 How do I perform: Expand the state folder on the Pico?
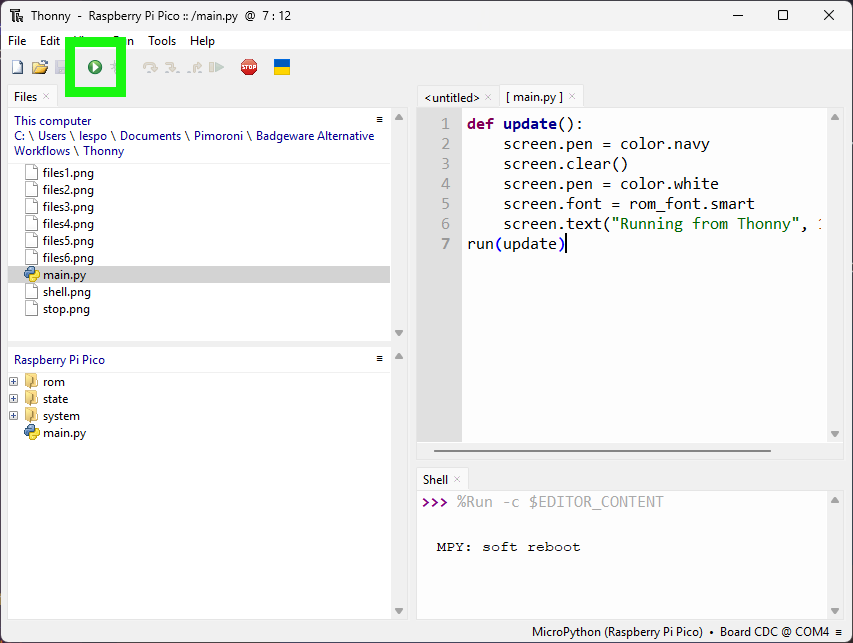pos(14,399)
